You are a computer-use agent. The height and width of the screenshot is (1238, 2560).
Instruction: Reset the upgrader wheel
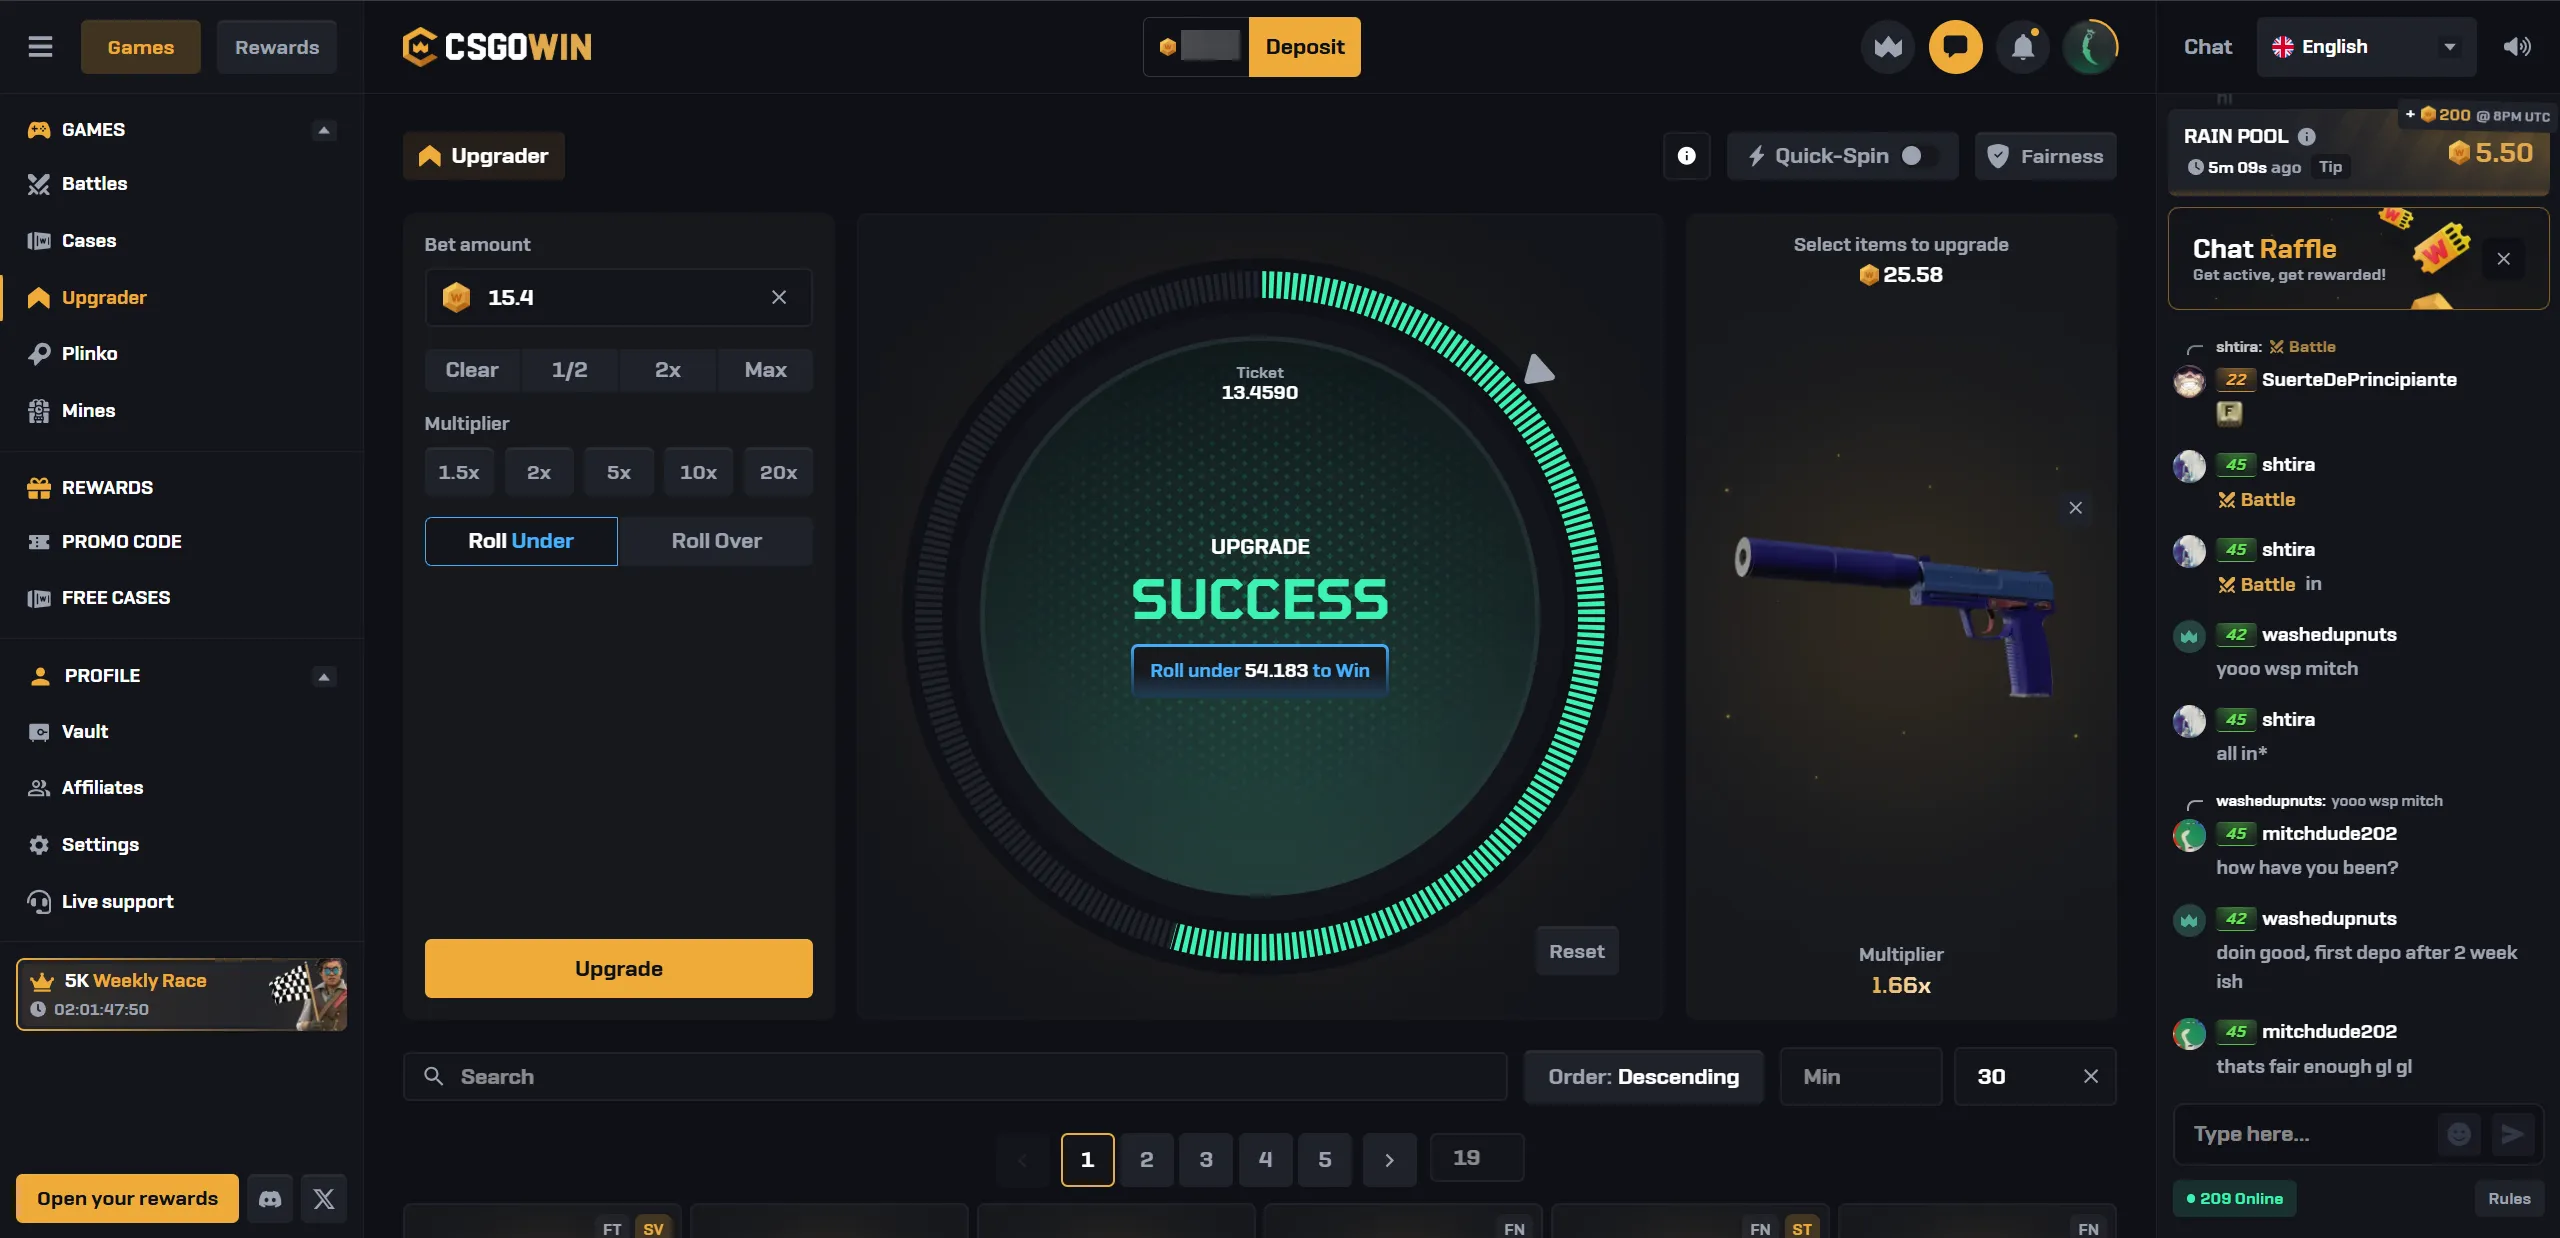(x=1577, y=952)
